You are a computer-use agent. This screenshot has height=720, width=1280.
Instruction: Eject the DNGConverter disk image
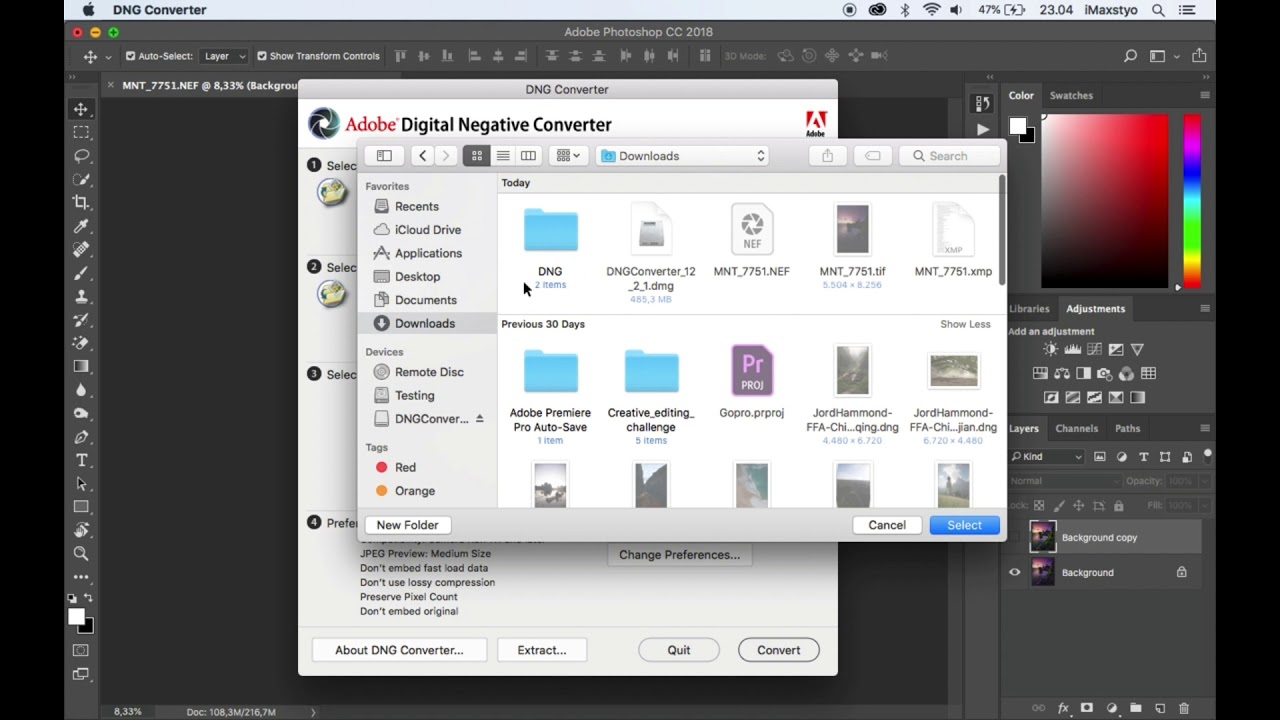[x=479, y=419]
